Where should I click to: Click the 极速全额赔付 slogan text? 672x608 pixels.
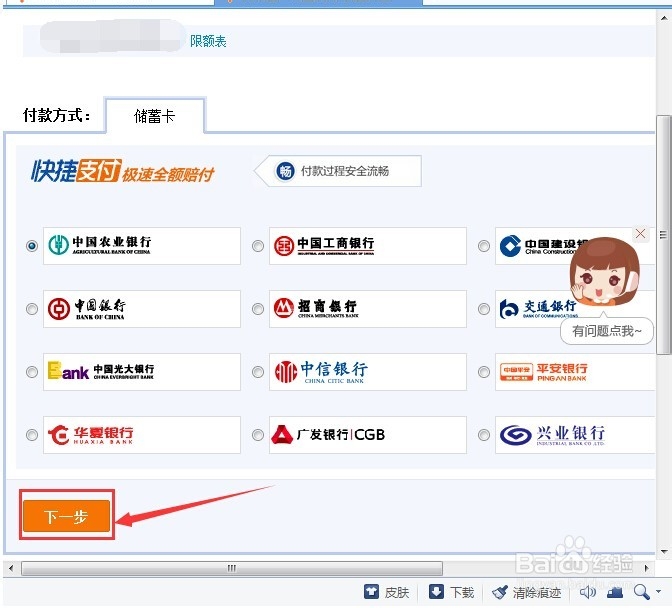[x=168, y=174]
